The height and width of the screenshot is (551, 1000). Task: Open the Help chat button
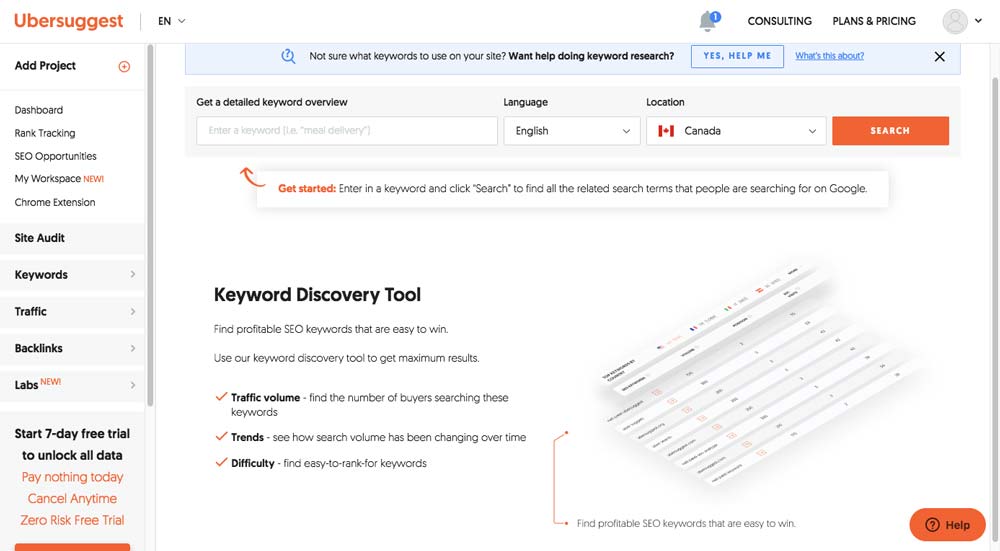948,524
